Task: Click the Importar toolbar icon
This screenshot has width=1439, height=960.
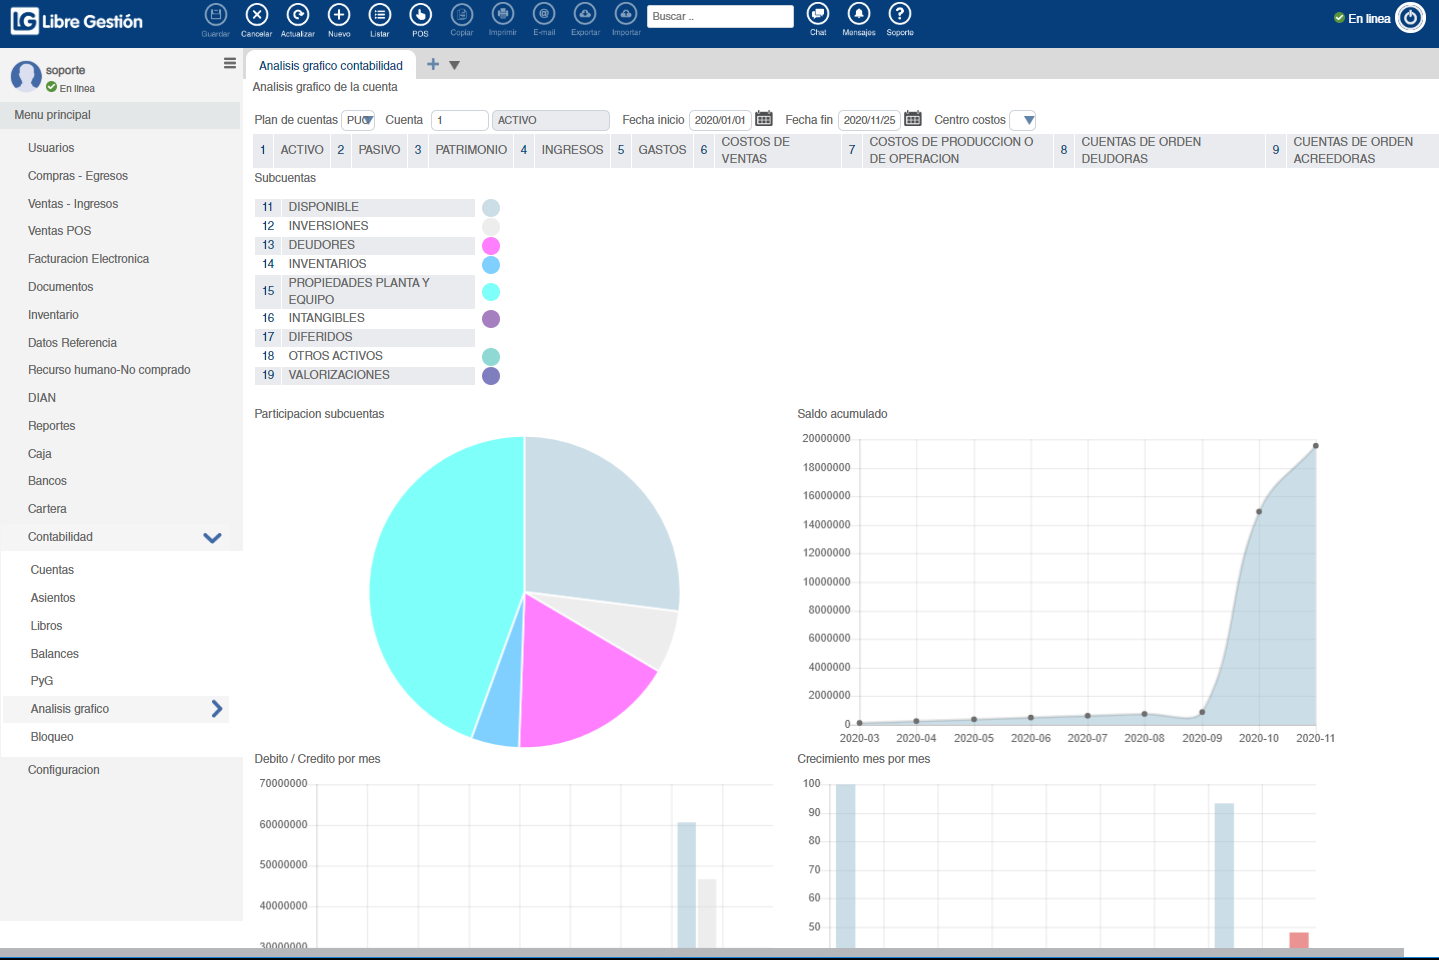Action: [626, 14]
